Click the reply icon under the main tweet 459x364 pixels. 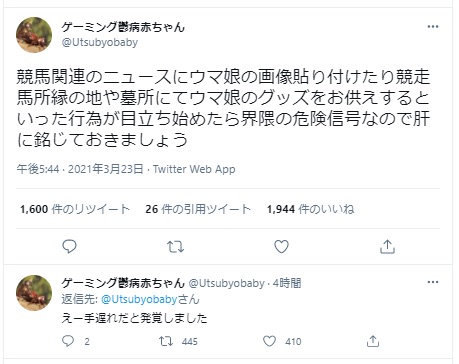point(69,247)
